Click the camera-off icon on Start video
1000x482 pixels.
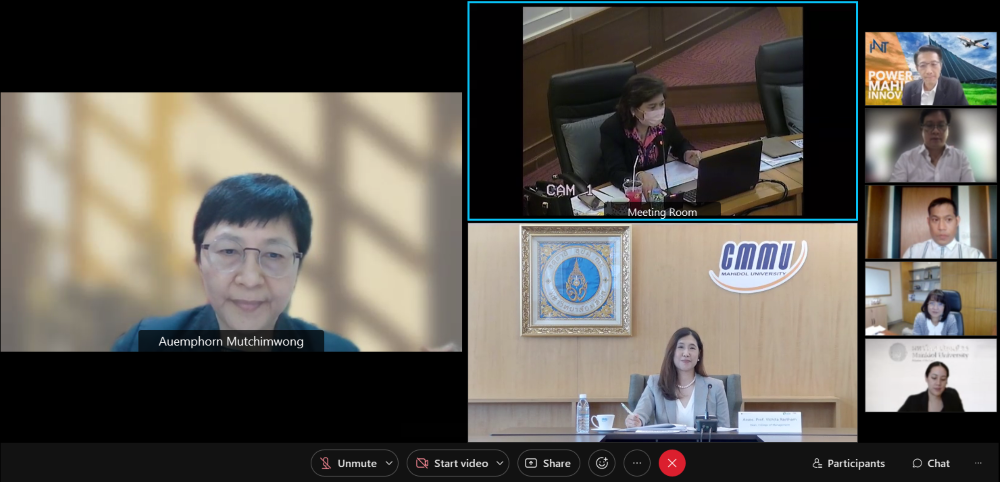[x=422, y=463]
